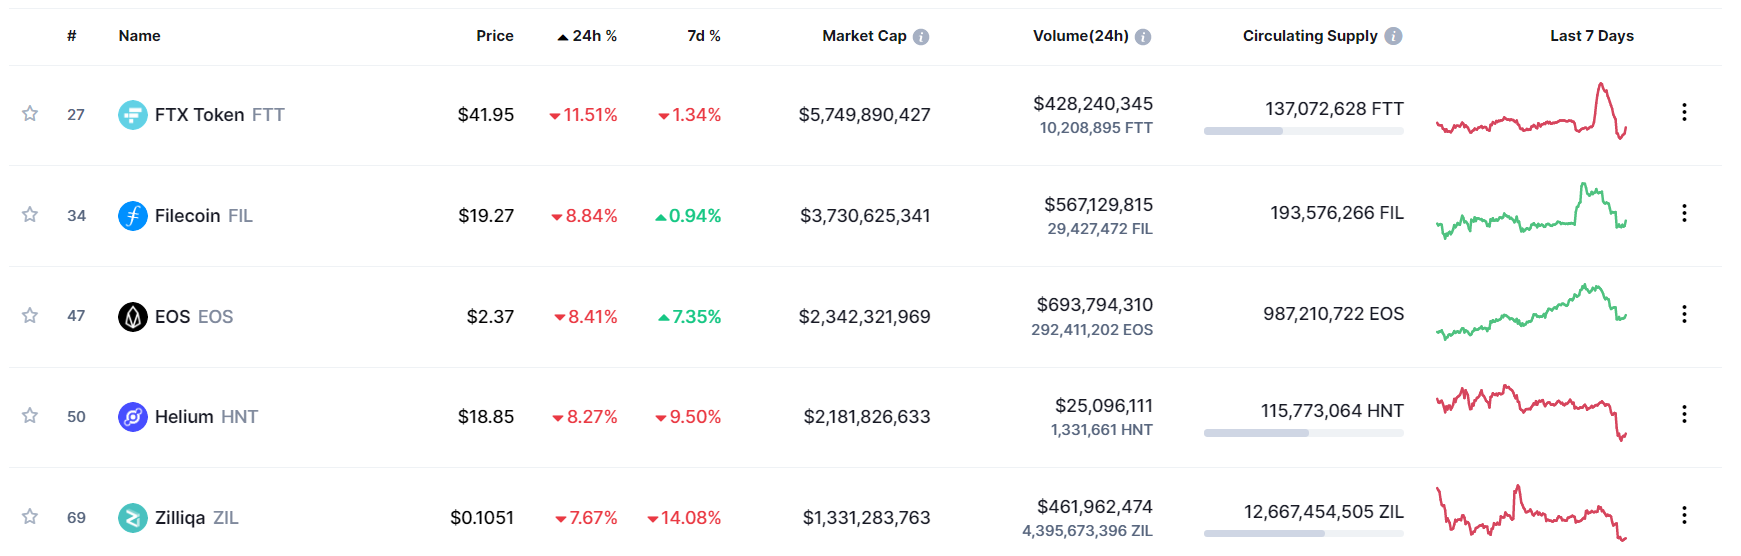This screenshot has width=1741, height=556.
Task: Click the FTX Token logo icon
Action: pyautogui.click(x=132, y=115)
